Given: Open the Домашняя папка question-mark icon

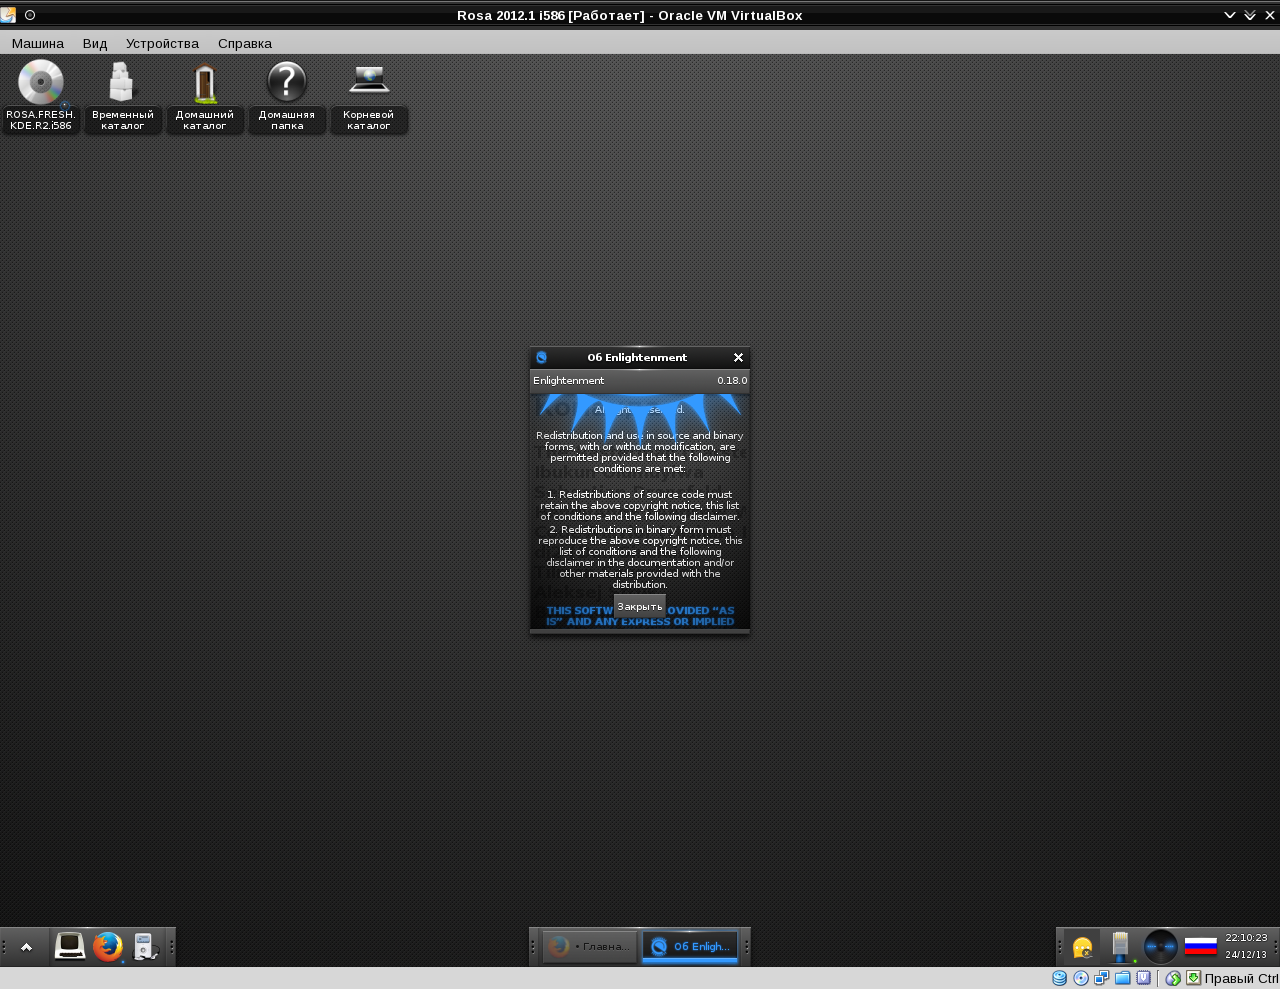Looking at the screenshot, I should click(x=287, y=82).
